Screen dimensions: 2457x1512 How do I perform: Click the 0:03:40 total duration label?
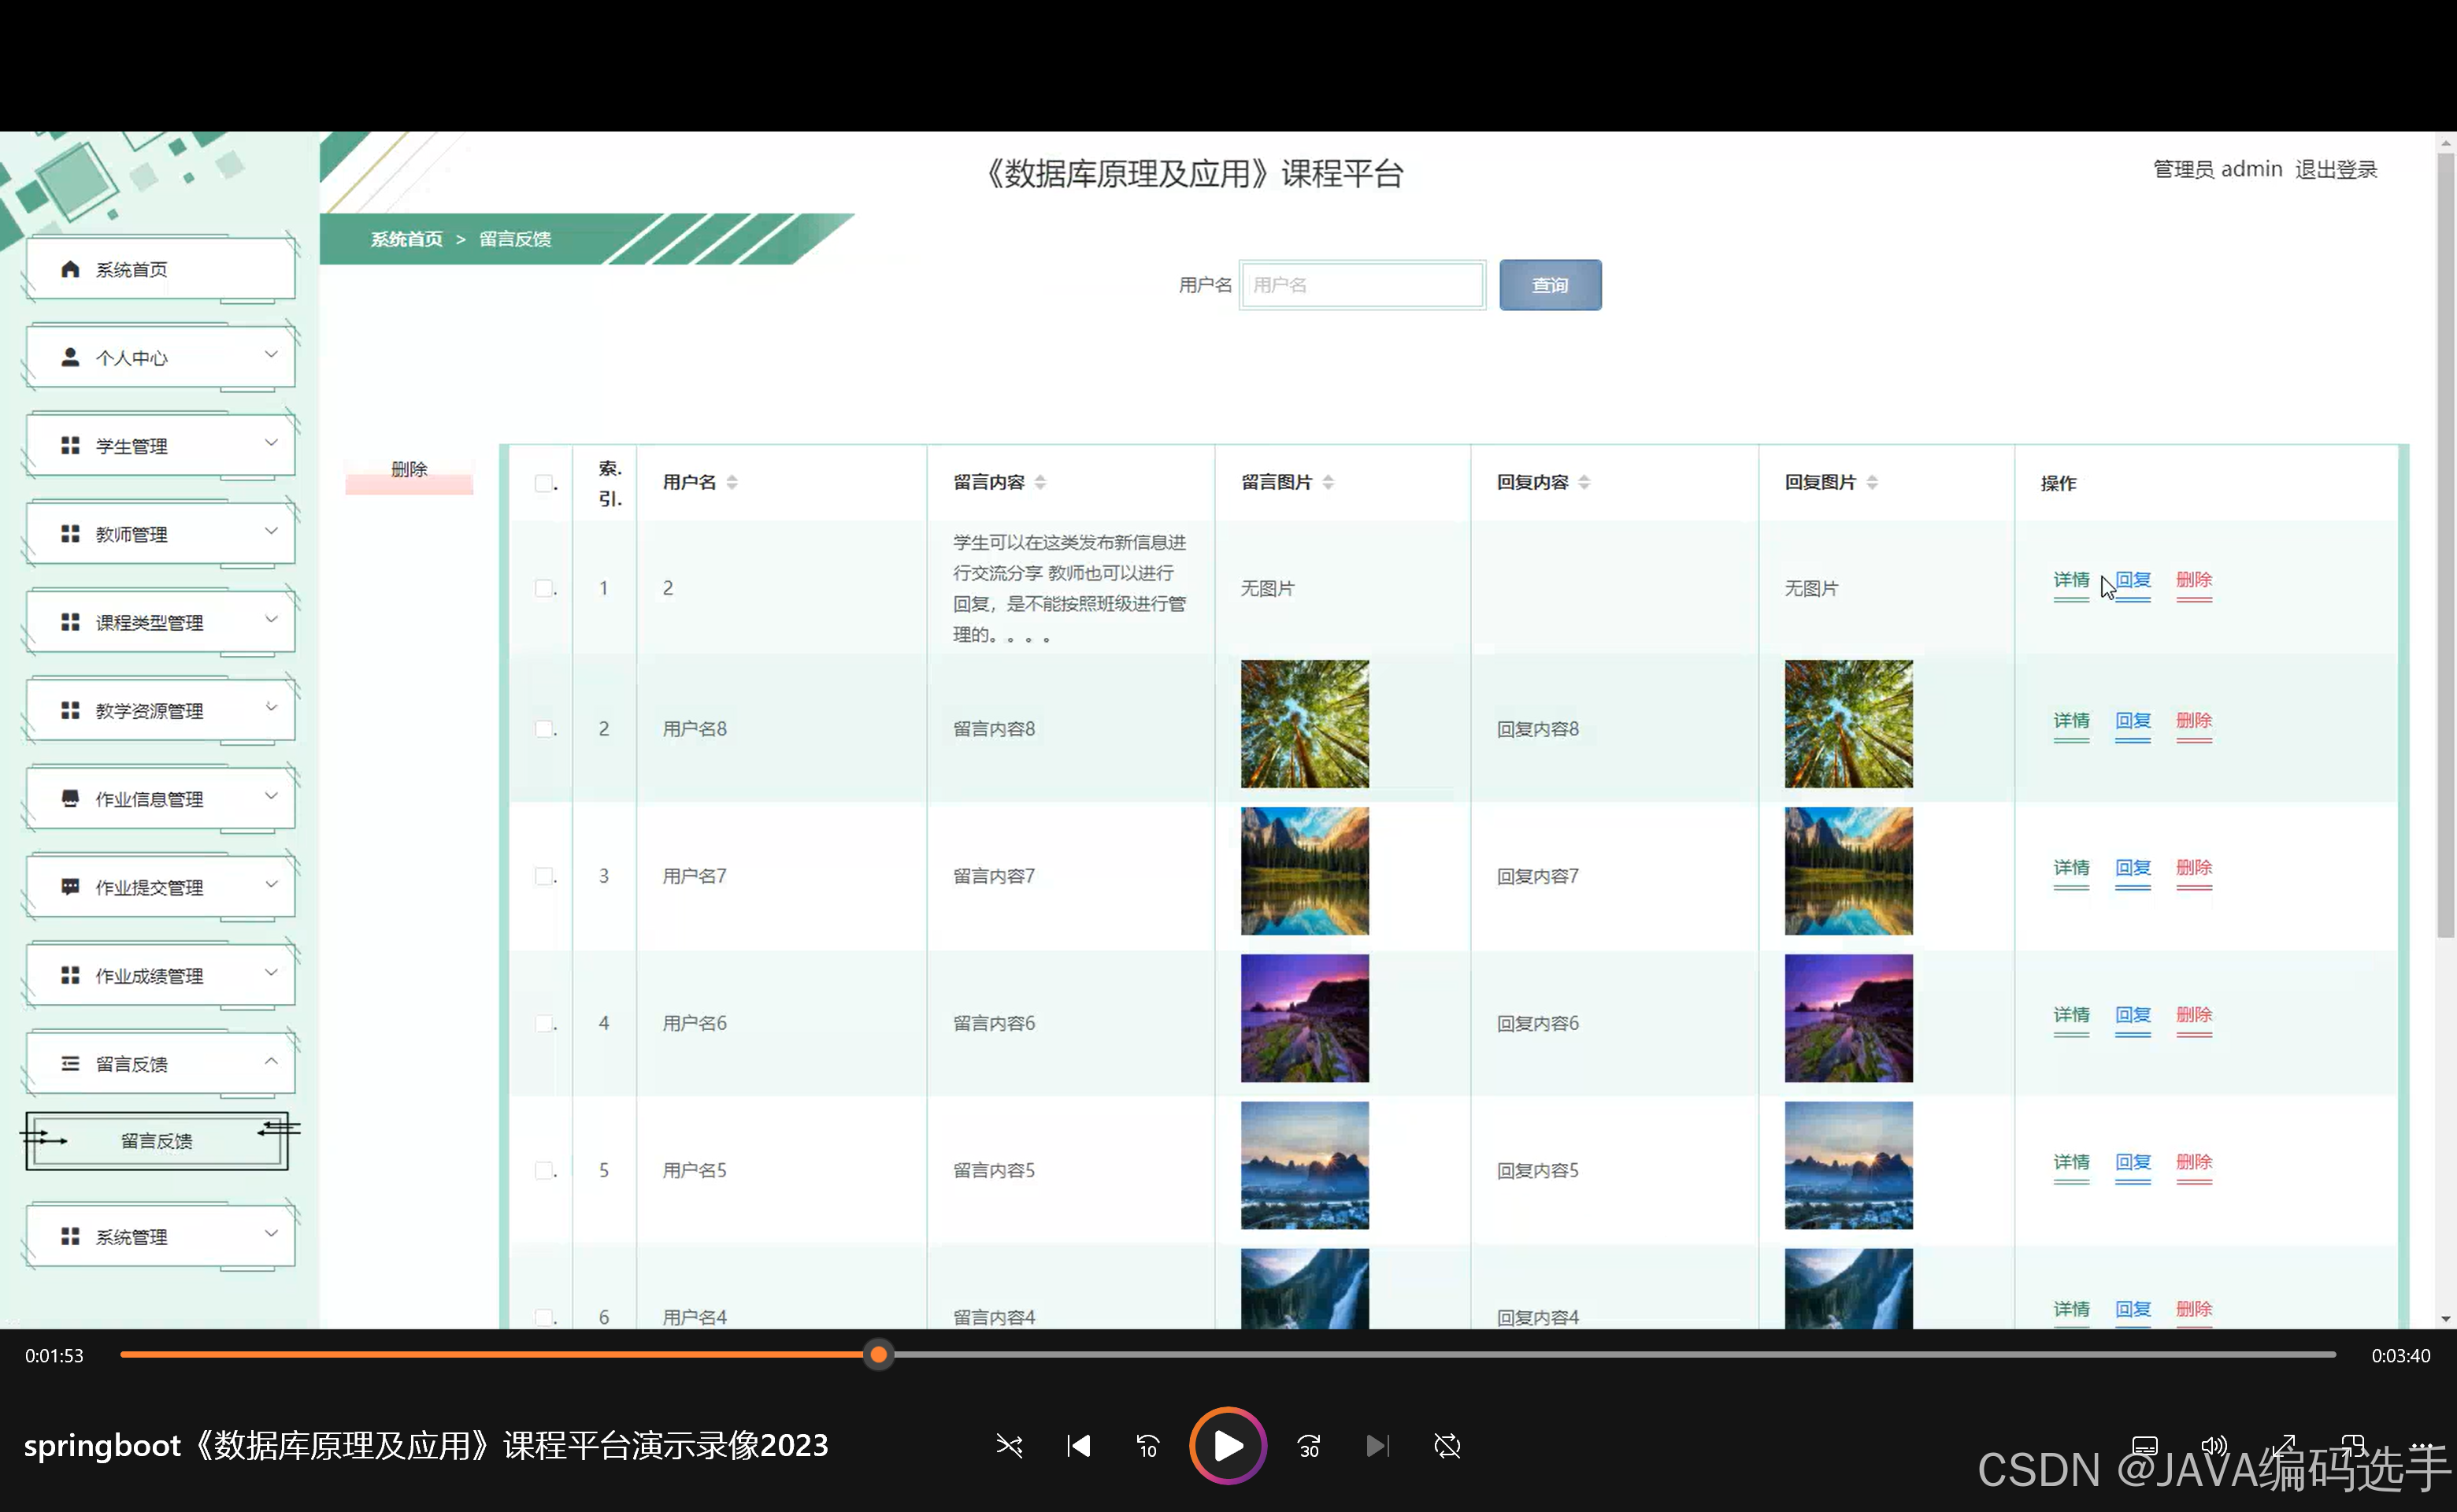coord(2400,1356)
